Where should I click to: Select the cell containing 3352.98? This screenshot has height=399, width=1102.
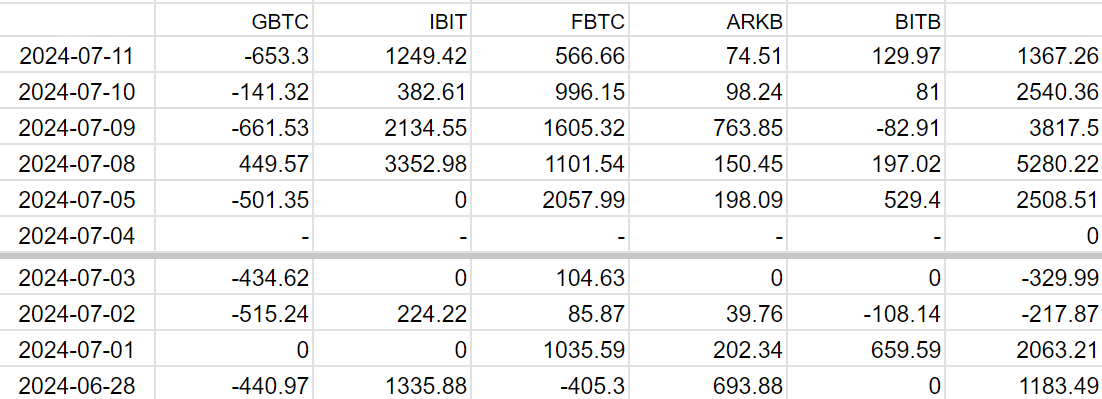(392, 164)
